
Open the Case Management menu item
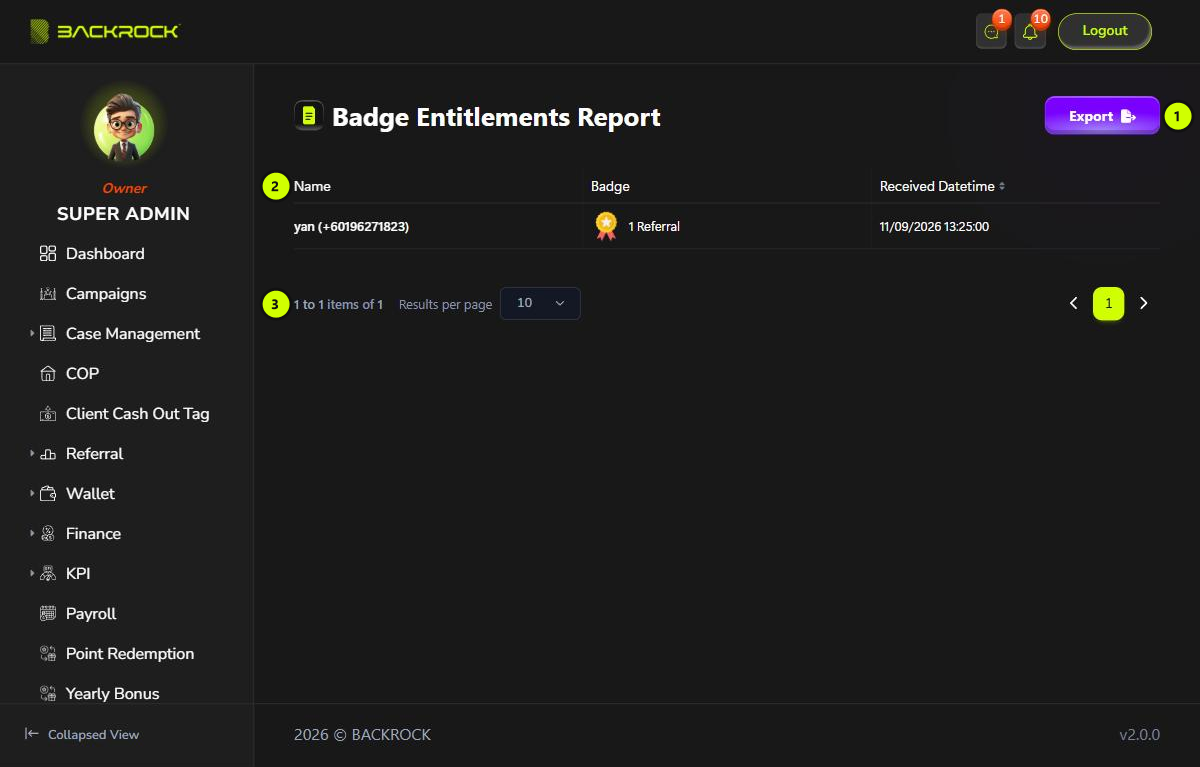coord(133,334)
